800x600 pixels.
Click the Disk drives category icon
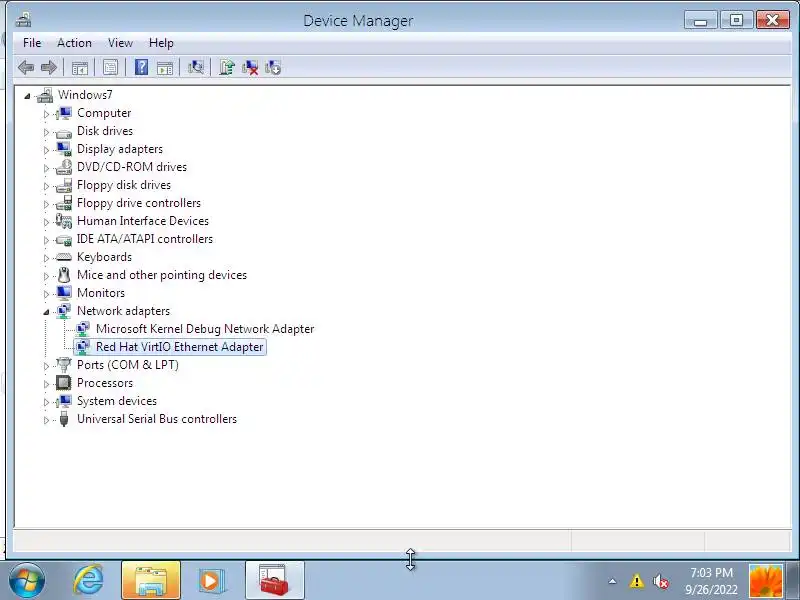[x=64, y=132]
